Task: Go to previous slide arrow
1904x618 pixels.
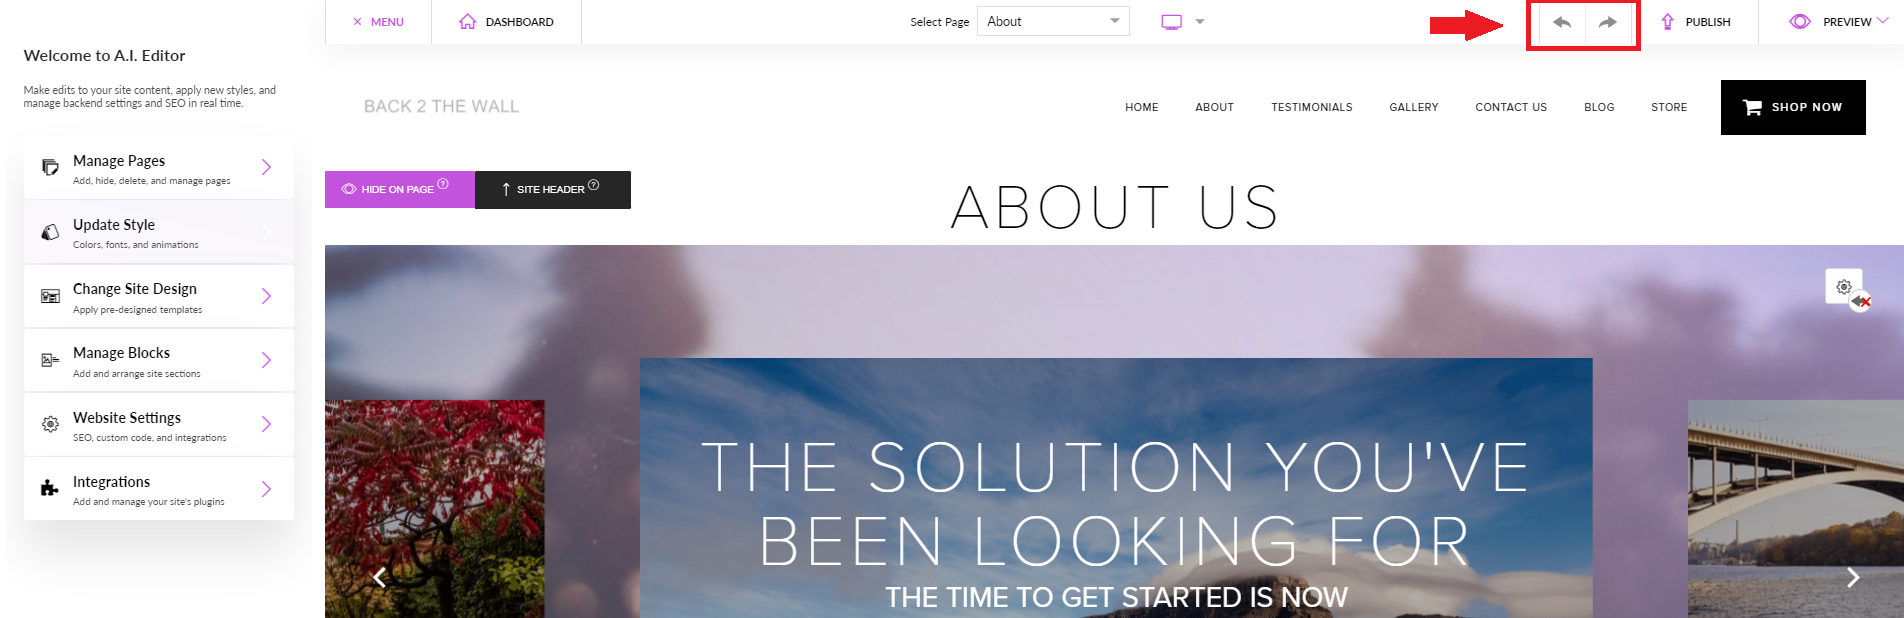Action: coord(379,577)
